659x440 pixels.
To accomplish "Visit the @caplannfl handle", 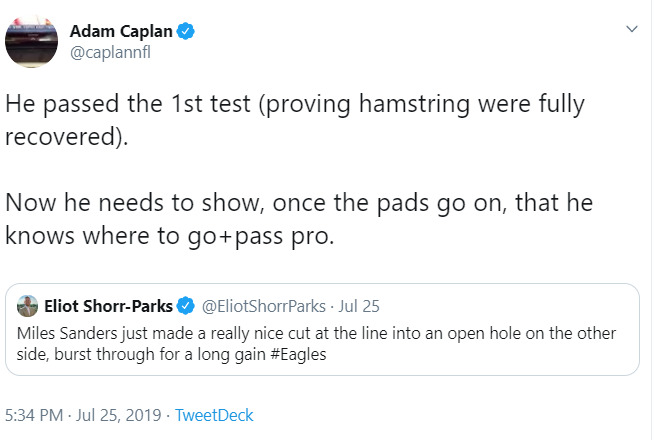I will [x=110, y=53].
